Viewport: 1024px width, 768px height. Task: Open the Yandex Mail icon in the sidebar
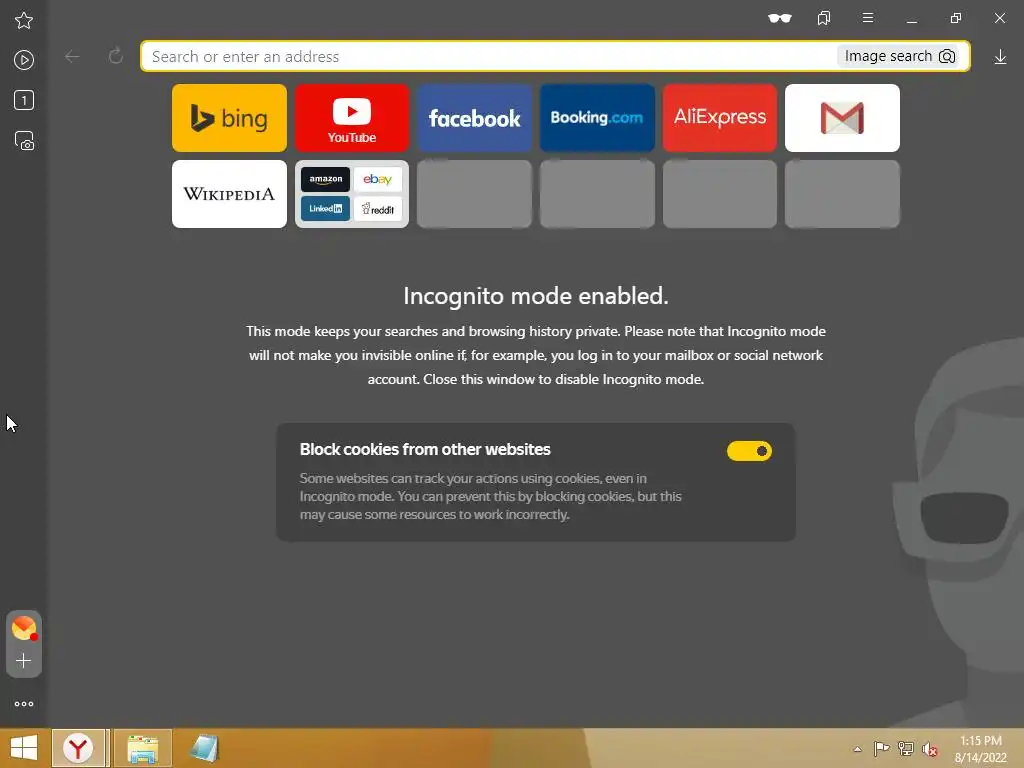point(24,628)
